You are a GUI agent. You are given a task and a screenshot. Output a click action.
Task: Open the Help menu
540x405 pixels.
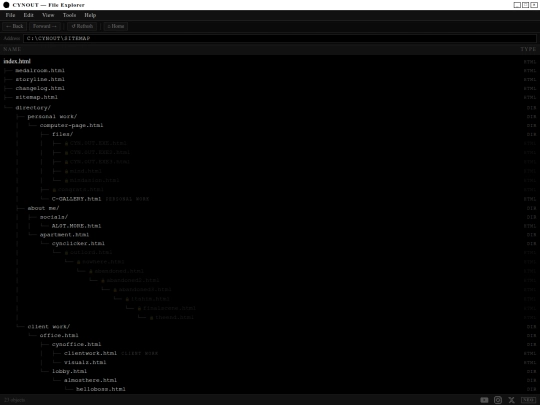point(90,15)
